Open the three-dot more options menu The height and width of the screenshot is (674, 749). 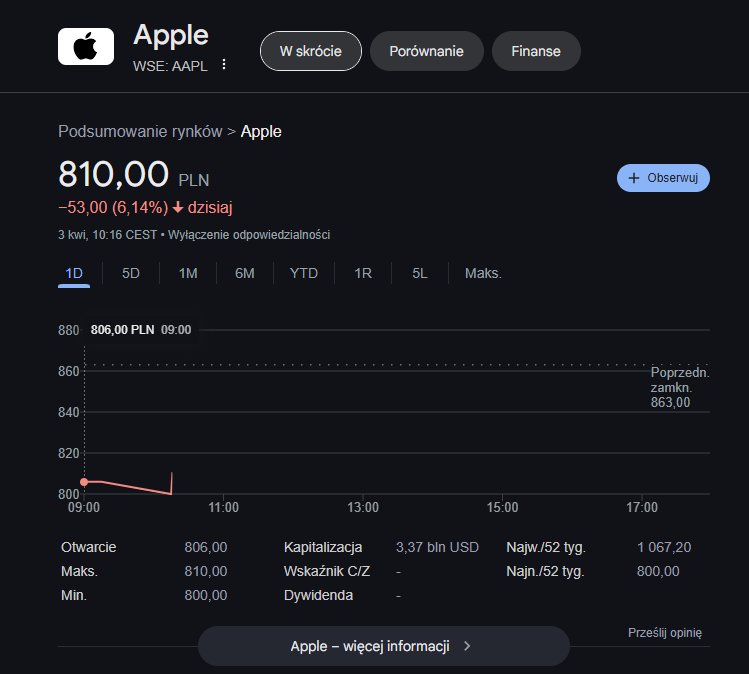(x=224, y=64)
